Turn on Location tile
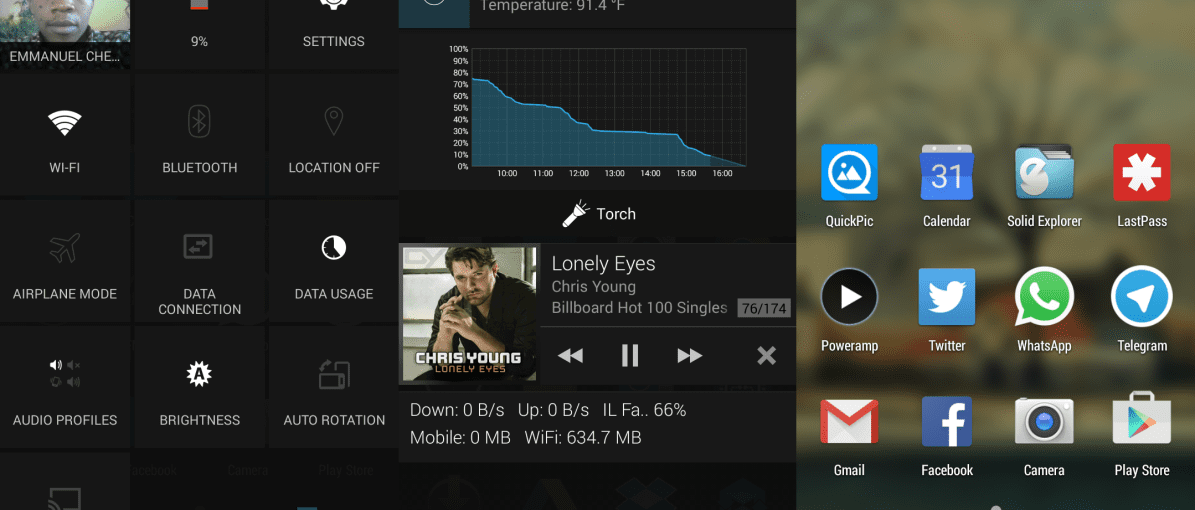1195x510 pixels. [x=334, y=135]
